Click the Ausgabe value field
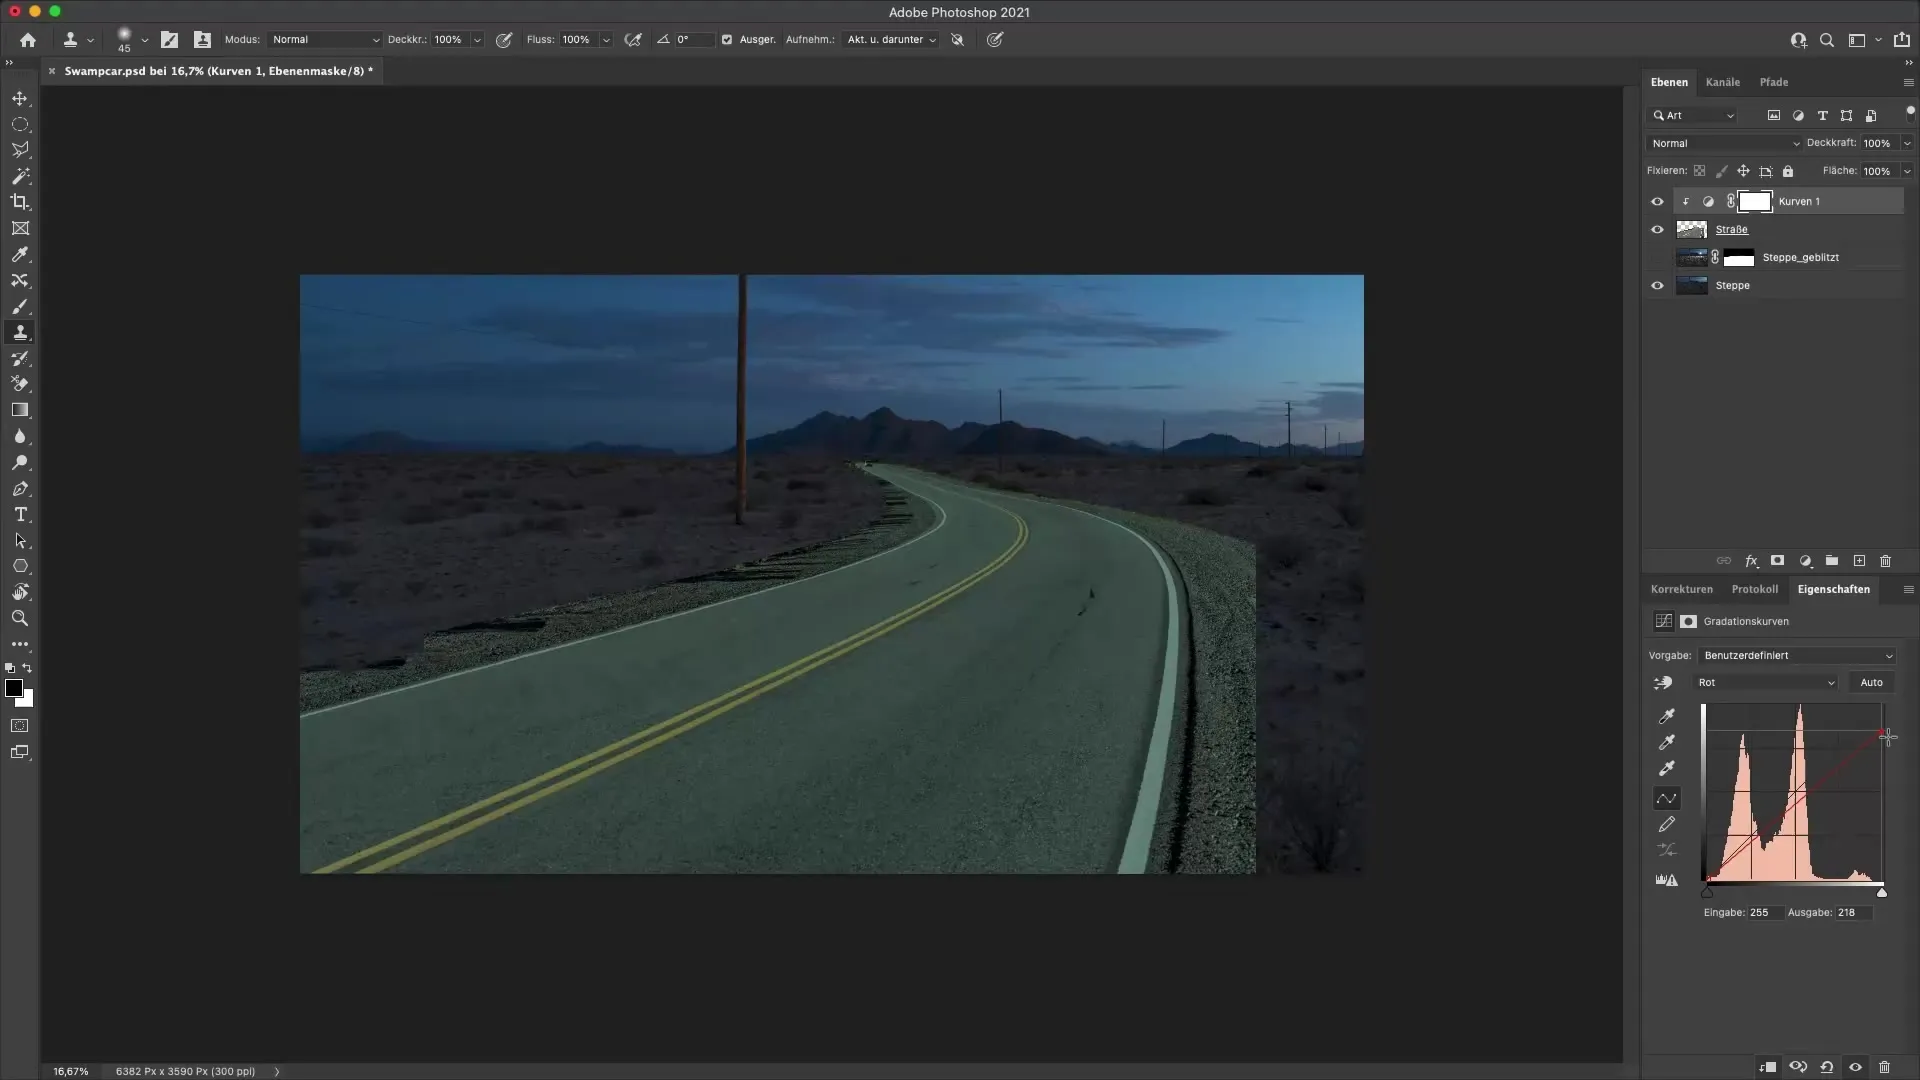 coord(1852,912)
